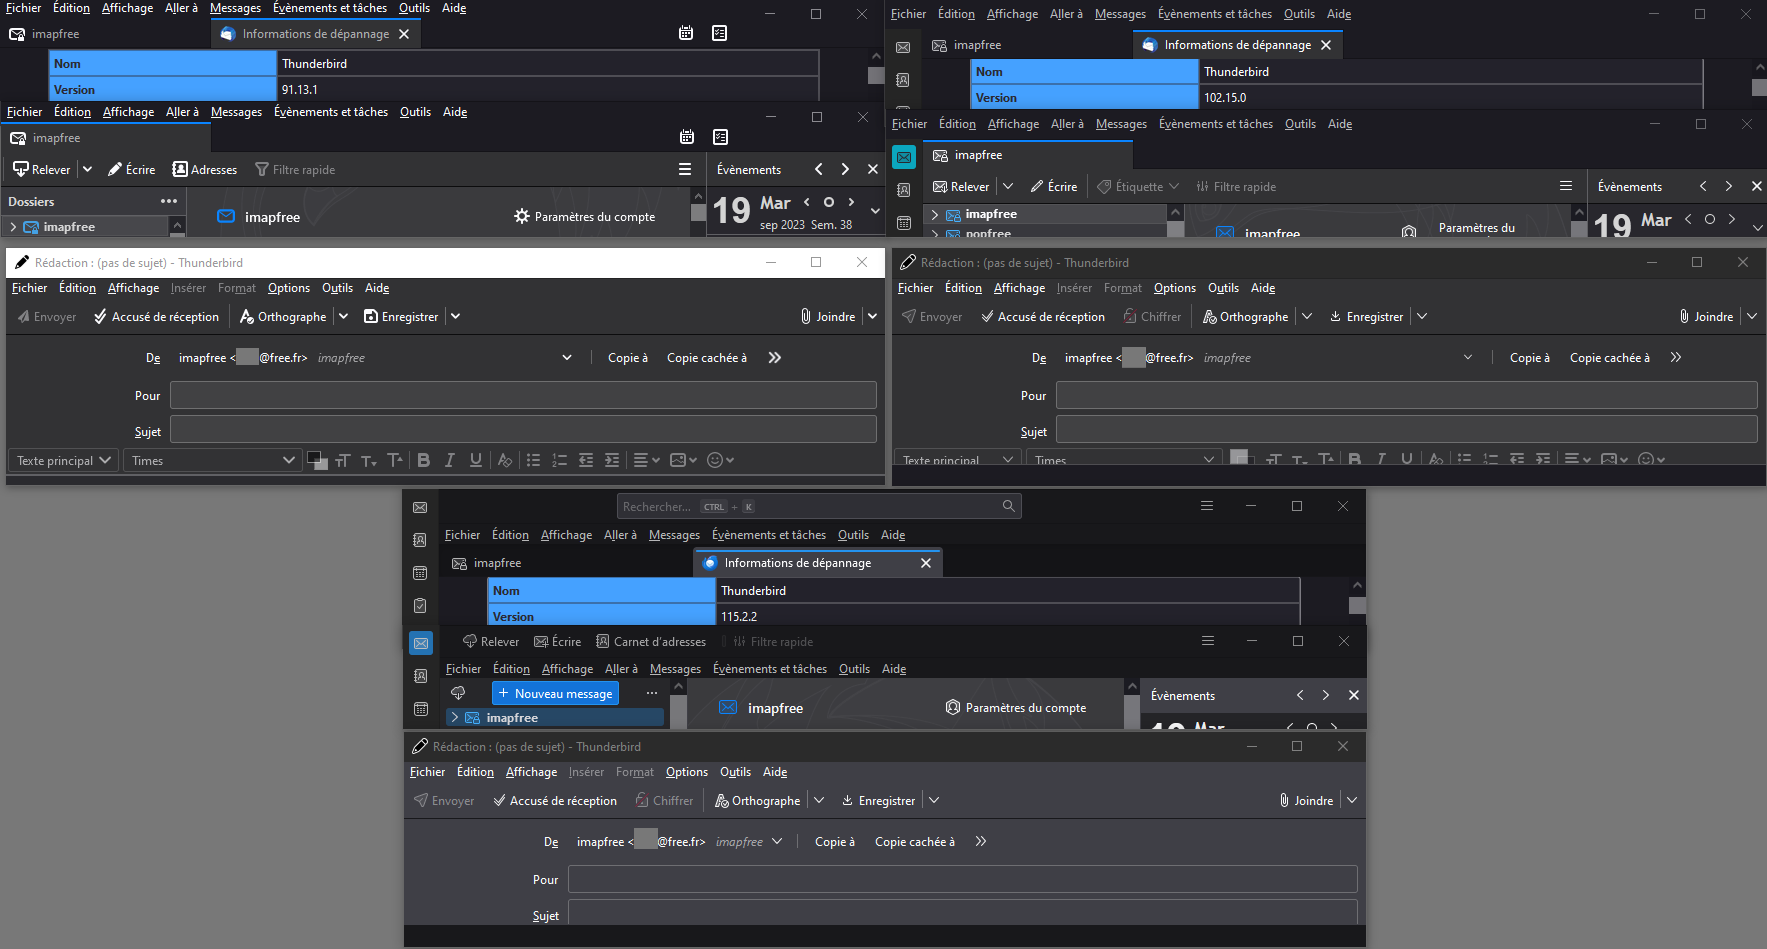Click the emoji smiley icon in left compose window
The width and height of the screenshot is (1767, 949).
tap(715, 460)
